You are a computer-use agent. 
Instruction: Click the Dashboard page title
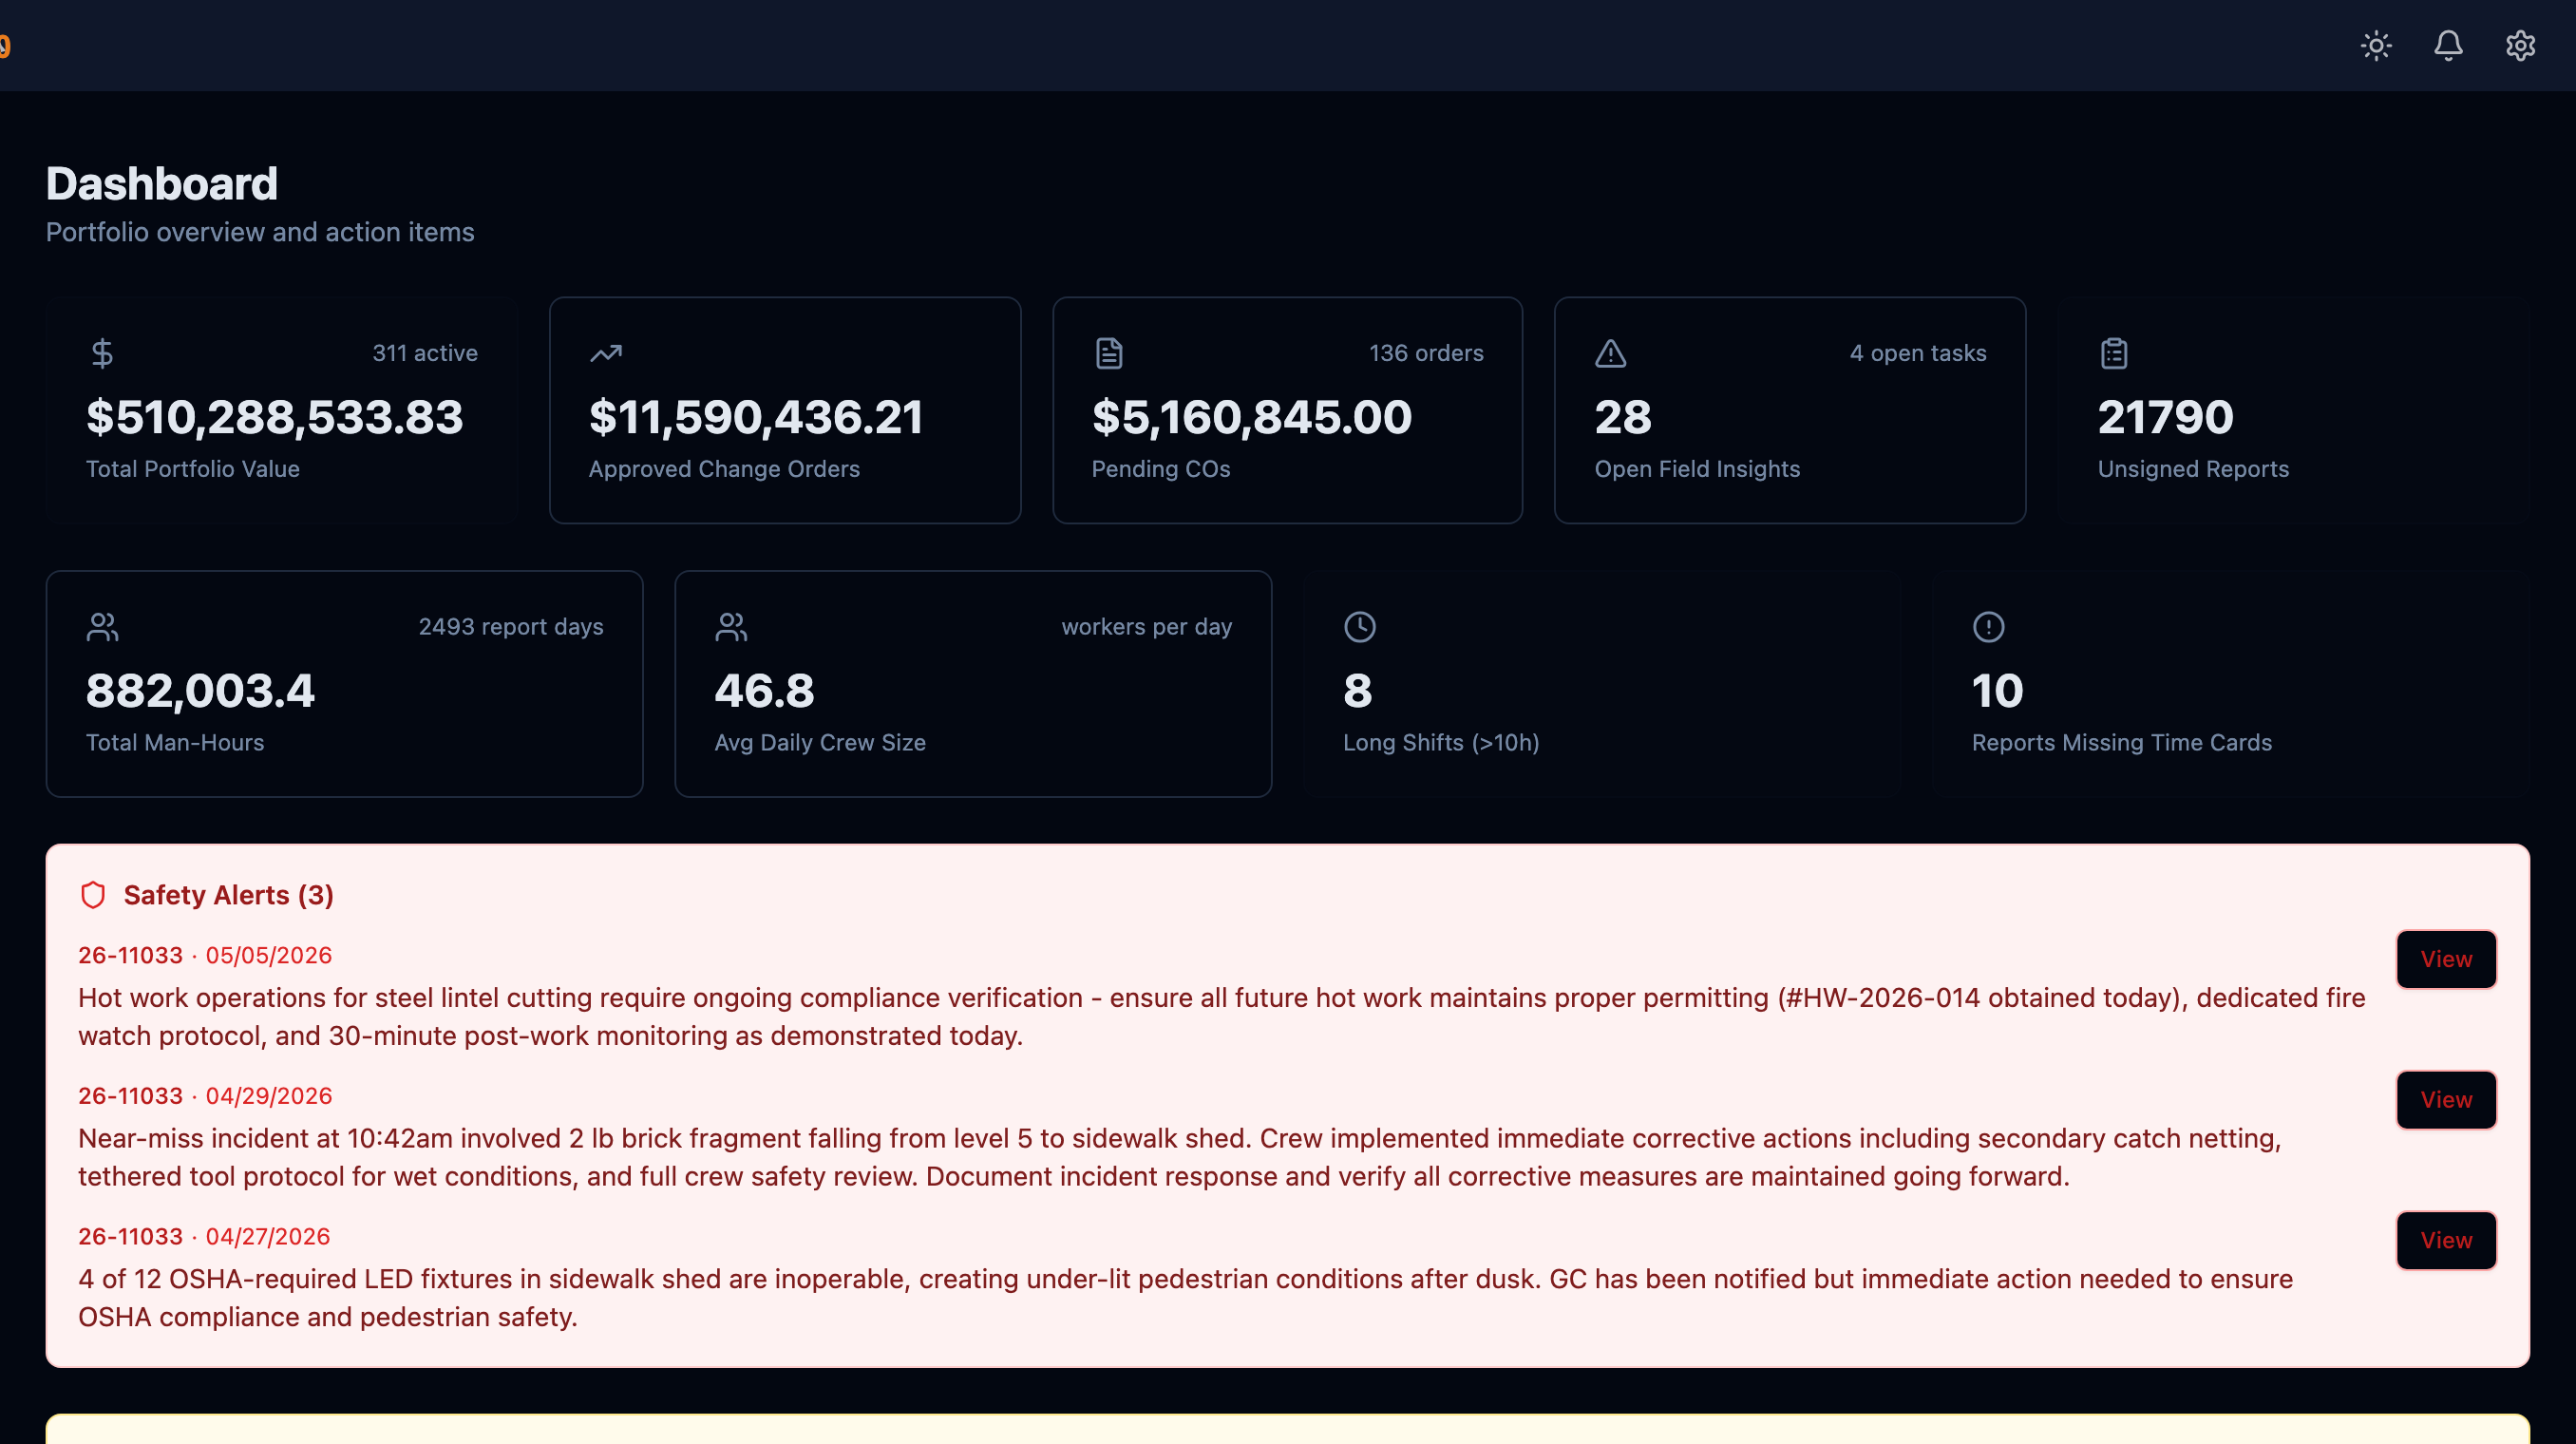[x=162, y=184]
